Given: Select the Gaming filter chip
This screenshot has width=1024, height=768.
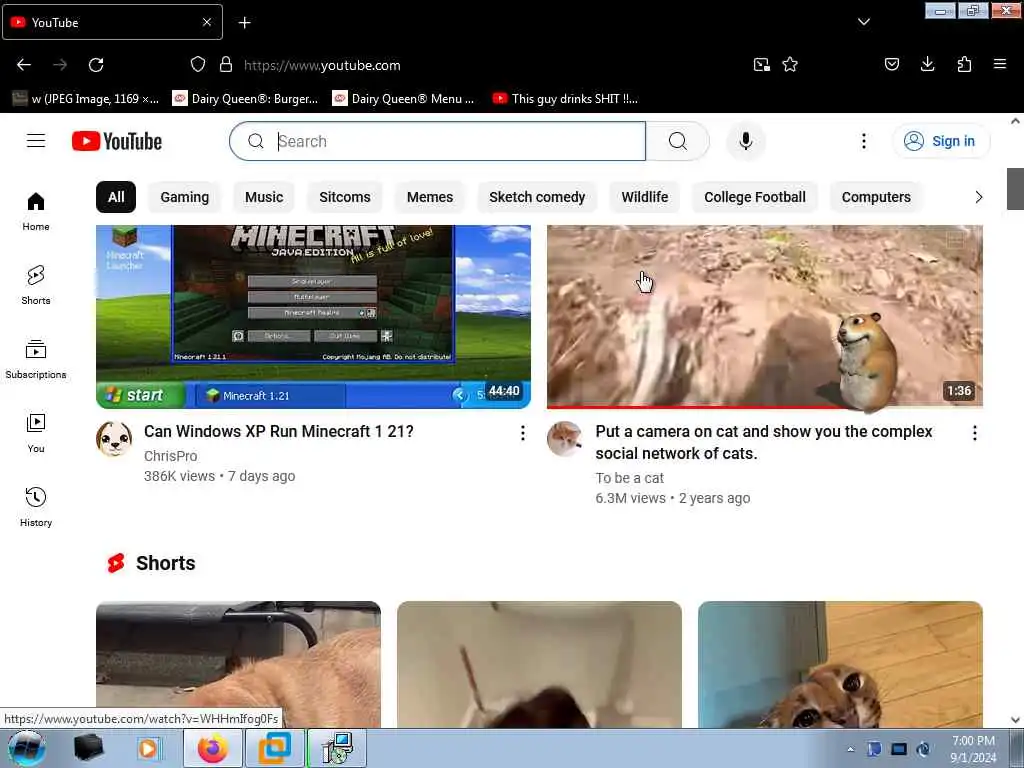Looking at the screenshot, I should pyautogui.click(x=184, y=197).
